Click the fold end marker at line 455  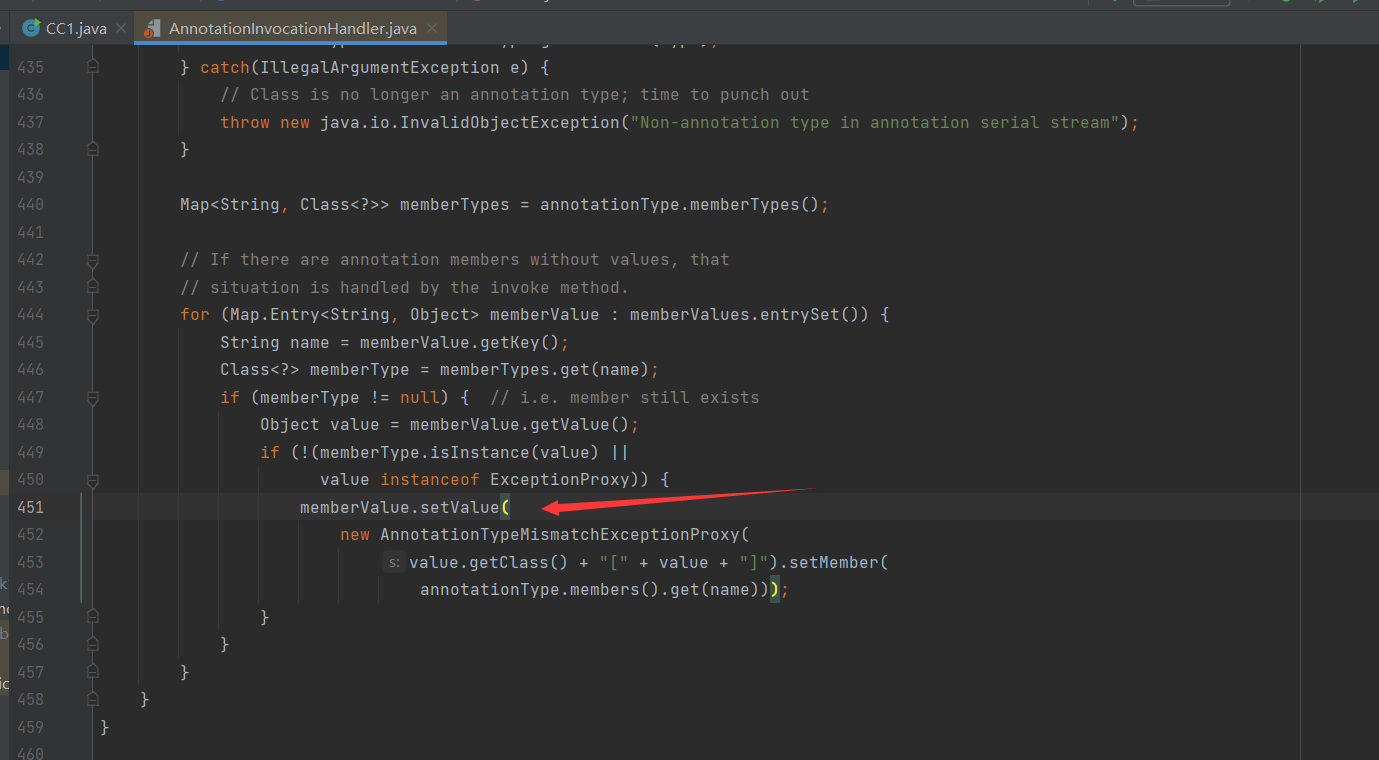[x=93, y=617]
